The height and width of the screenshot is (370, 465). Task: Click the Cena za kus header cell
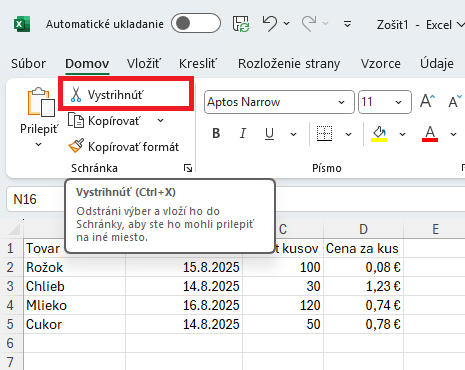click(363, 248)
